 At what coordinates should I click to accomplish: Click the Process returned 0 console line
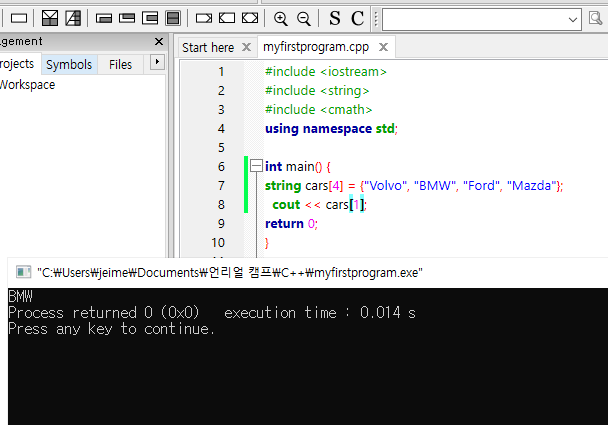click(212, 313)
